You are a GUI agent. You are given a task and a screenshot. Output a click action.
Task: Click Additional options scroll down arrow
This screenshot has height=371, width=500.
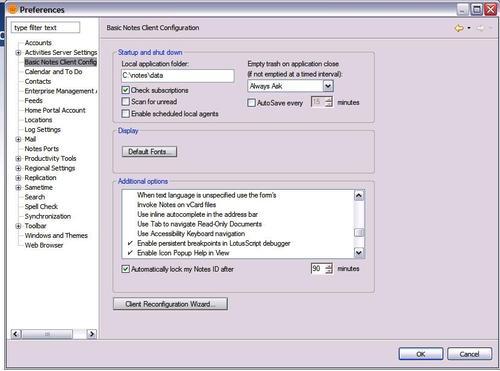[359, 253]
